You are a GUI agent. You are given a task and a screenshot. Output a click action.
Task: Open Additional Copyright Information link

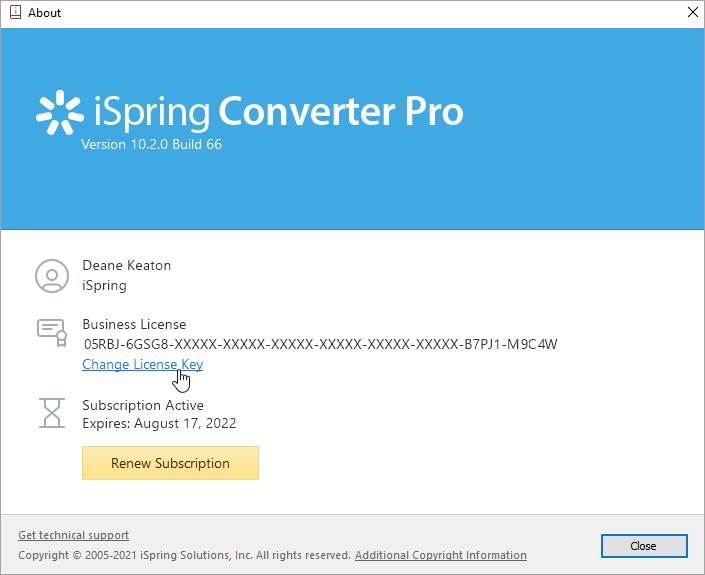click(x=441, y=555)
